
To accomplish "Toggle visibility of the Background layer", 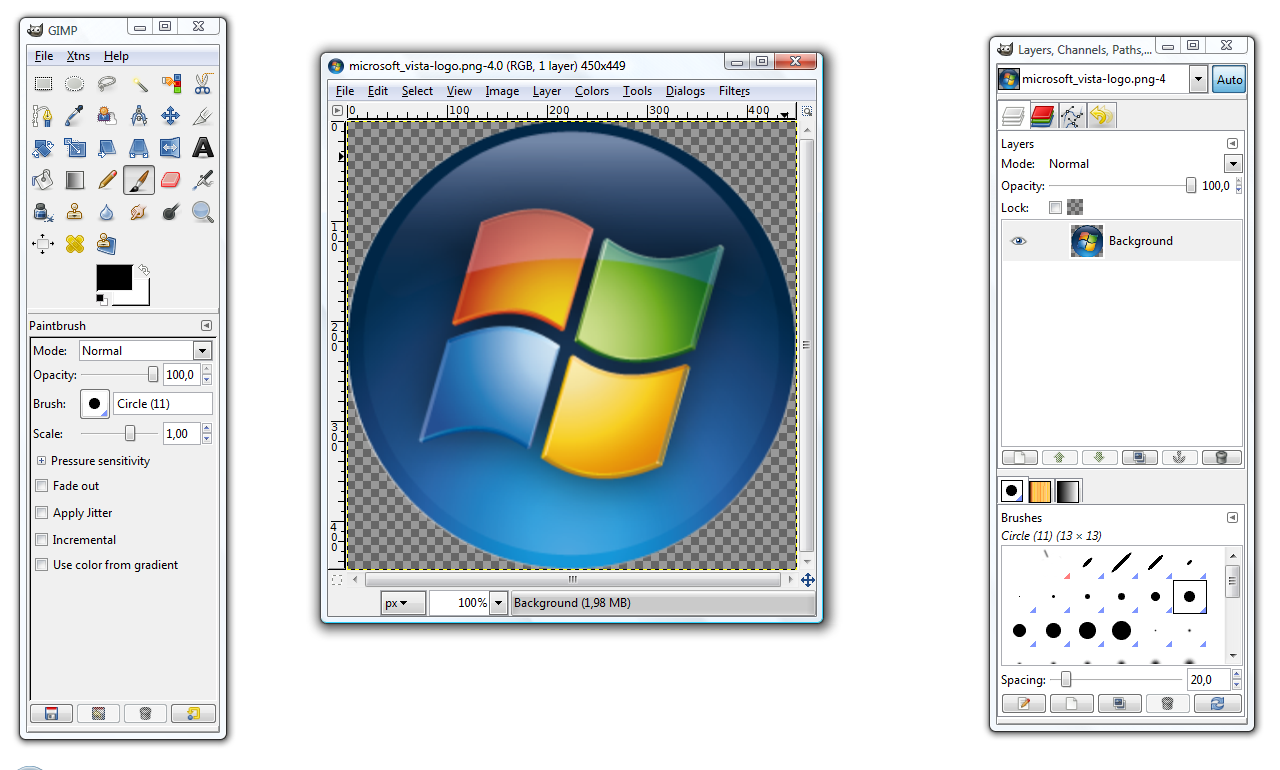I will (1018, 241).
